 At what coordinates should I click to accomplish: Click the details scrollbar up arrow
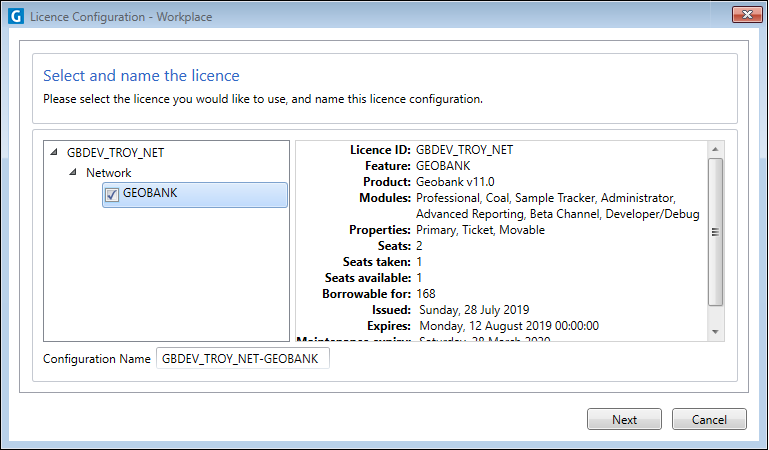tap(715, 149)
